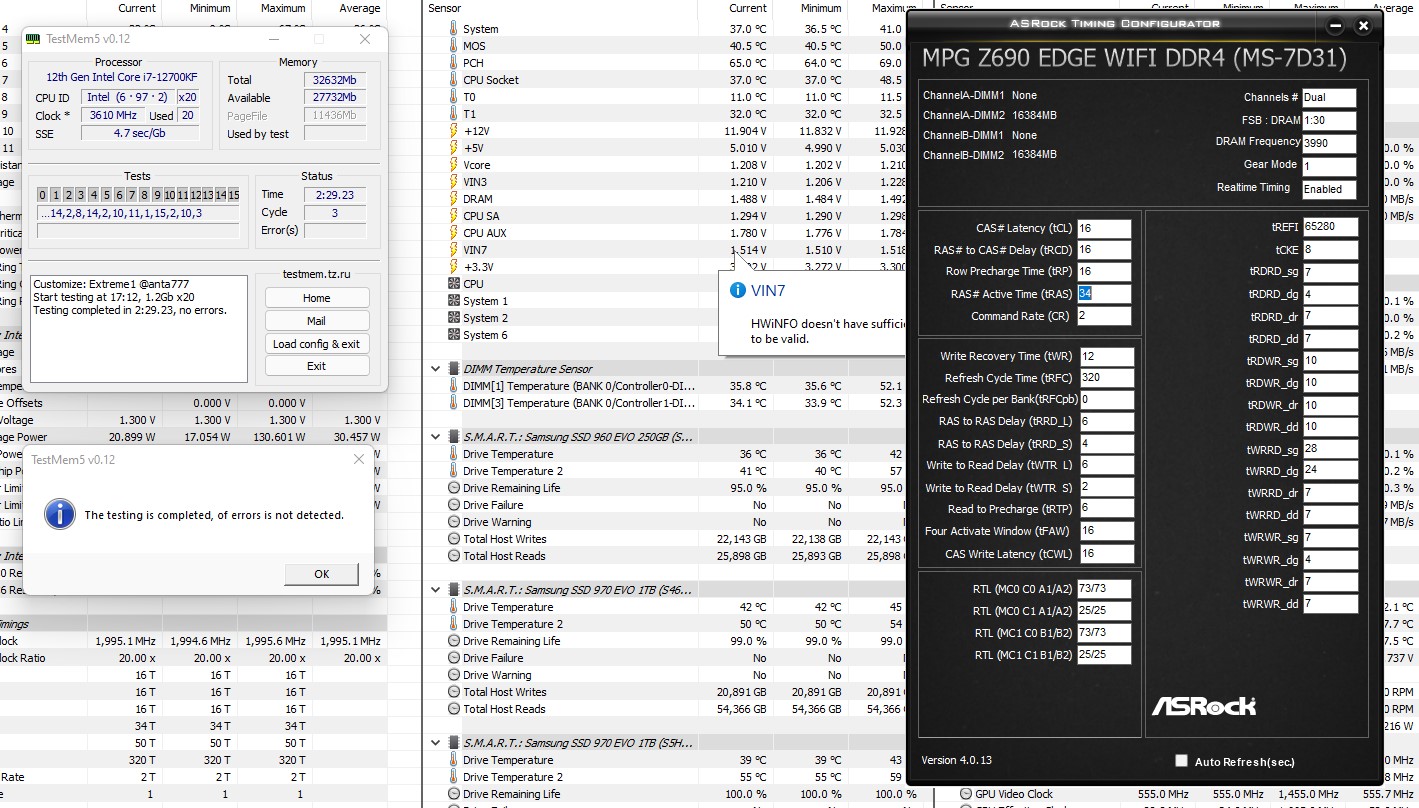Image resolution: width=1419 pixels, height=808 pixels.
Task: Click the RTL (MC0 C0 A1/A2) field
Action: tap(1104, 588)
